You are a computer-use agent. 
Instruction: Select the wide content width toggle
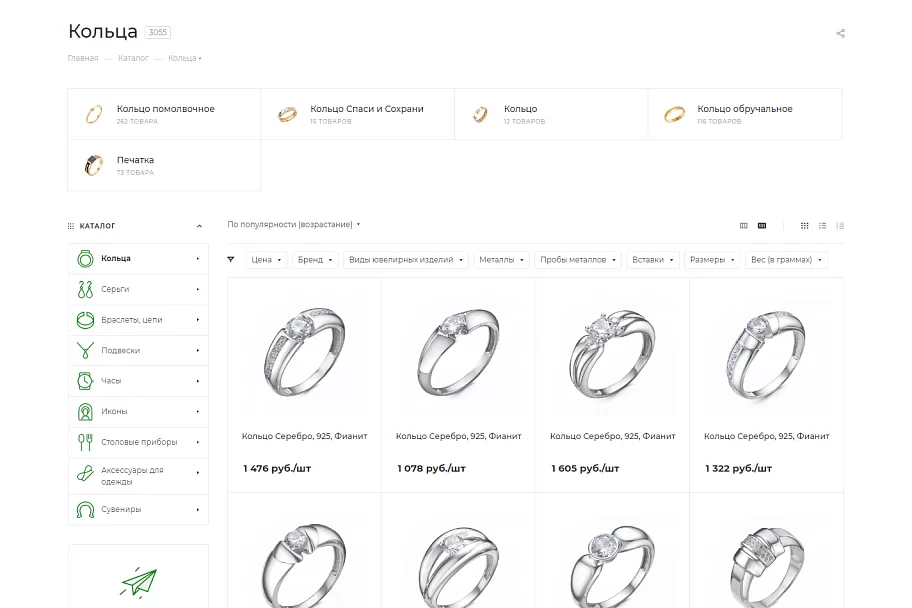click(x=762, y=226)
